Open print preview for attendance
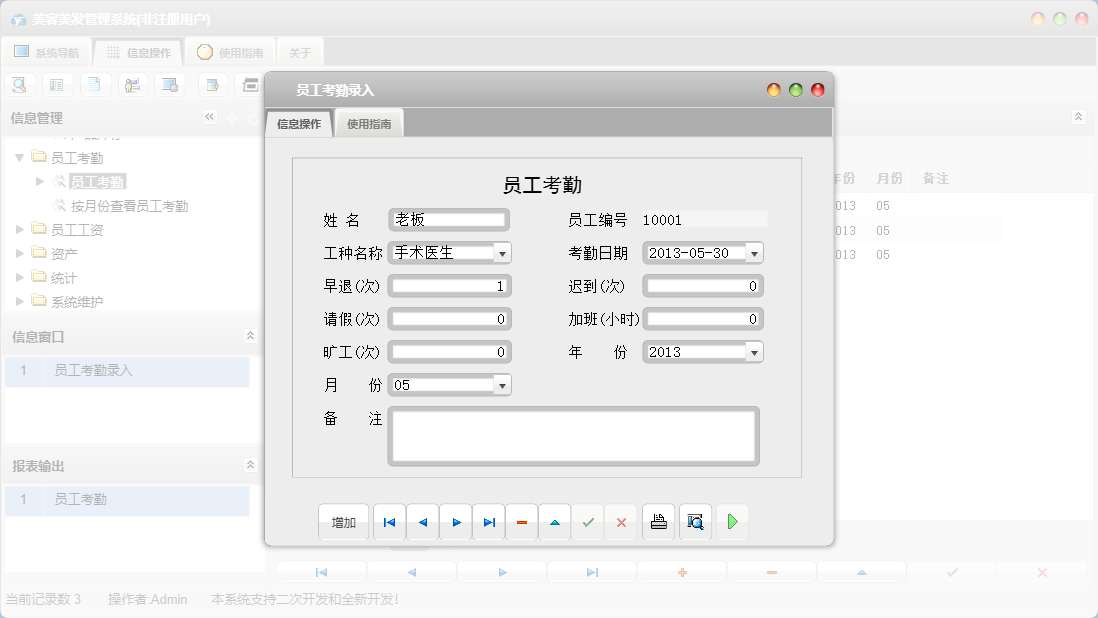 click(694, 521)
